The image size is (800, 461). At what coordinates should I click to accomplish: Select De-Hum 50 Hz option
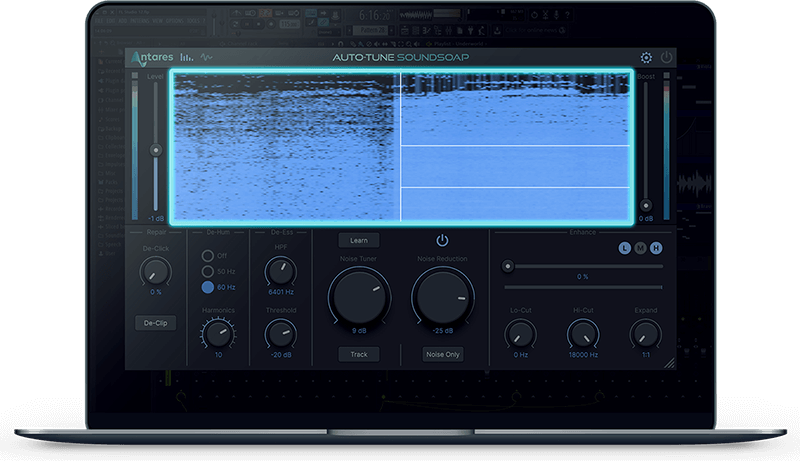(x=208, y=271)
